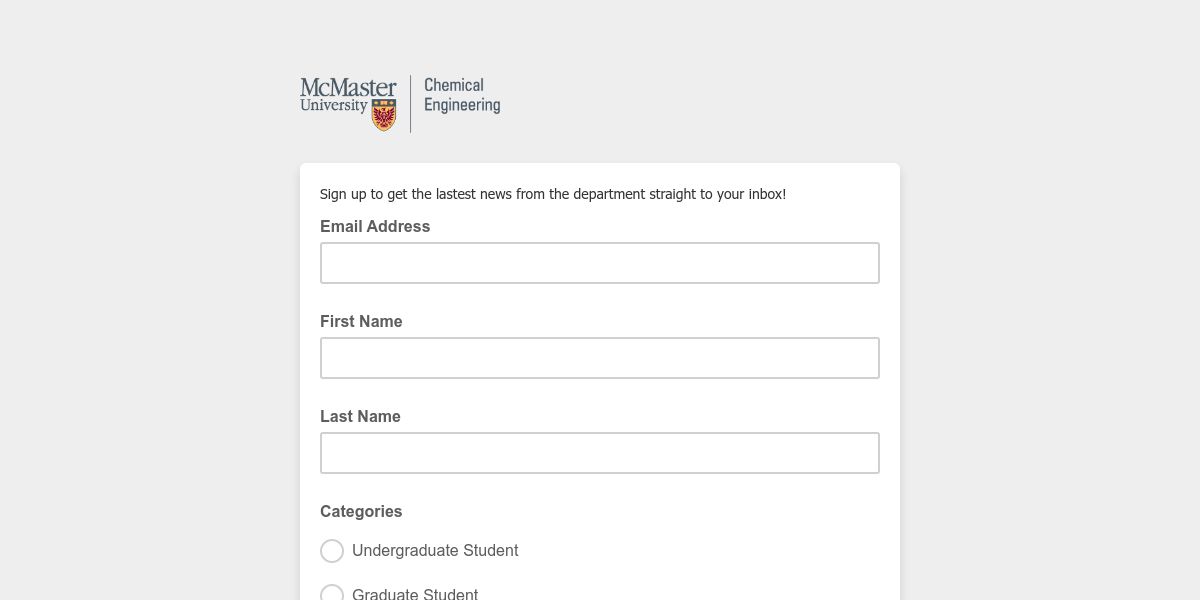Click the McMaster wordmark in the logo
Viewport: 1200px width, 600px height.
(x=348, y=87)
